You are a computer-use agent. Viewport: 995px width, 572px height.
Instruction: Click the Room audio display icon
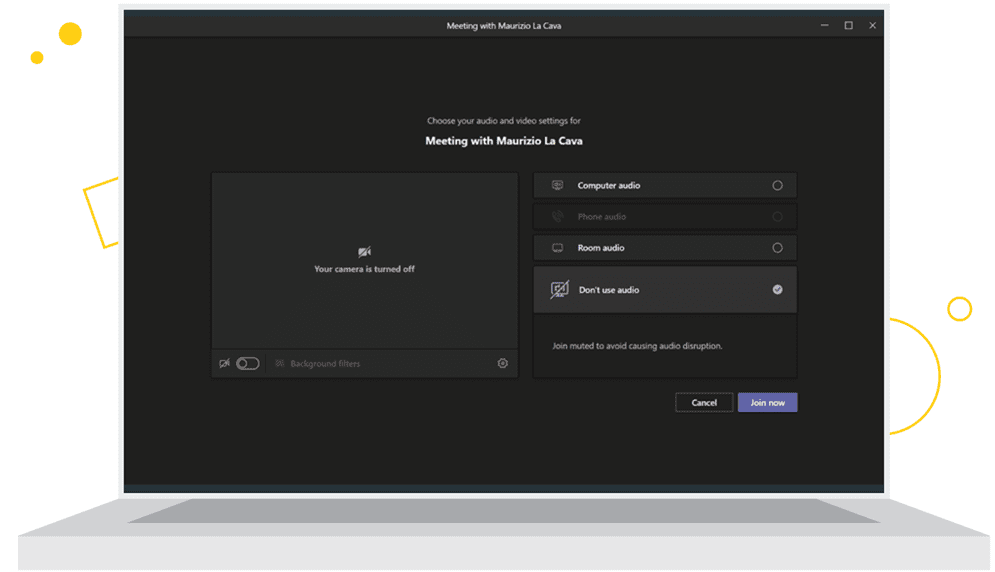click(557, 247)
